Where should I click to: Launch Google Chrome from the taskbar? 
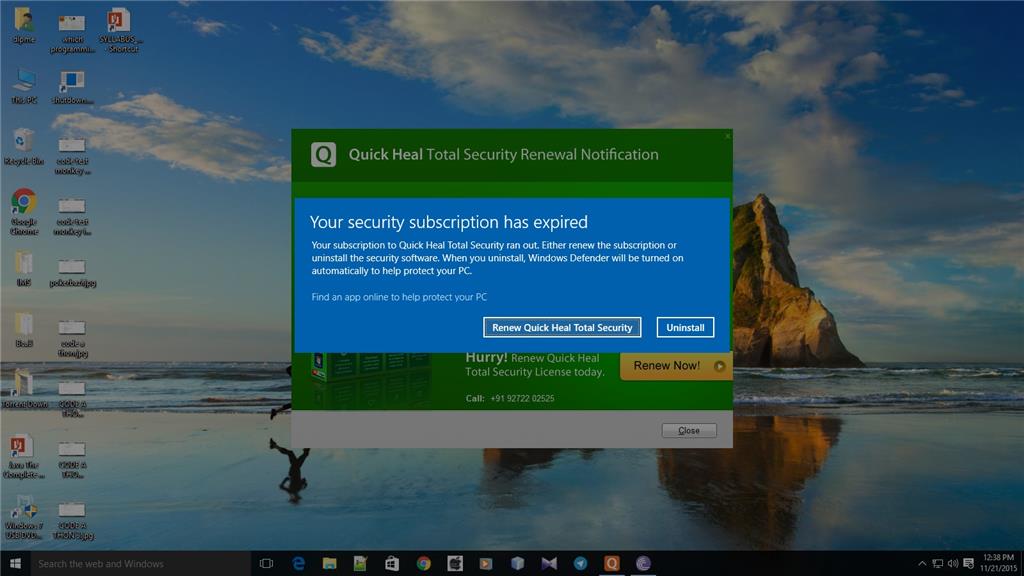pyautogui.click(x=423, y=563)
